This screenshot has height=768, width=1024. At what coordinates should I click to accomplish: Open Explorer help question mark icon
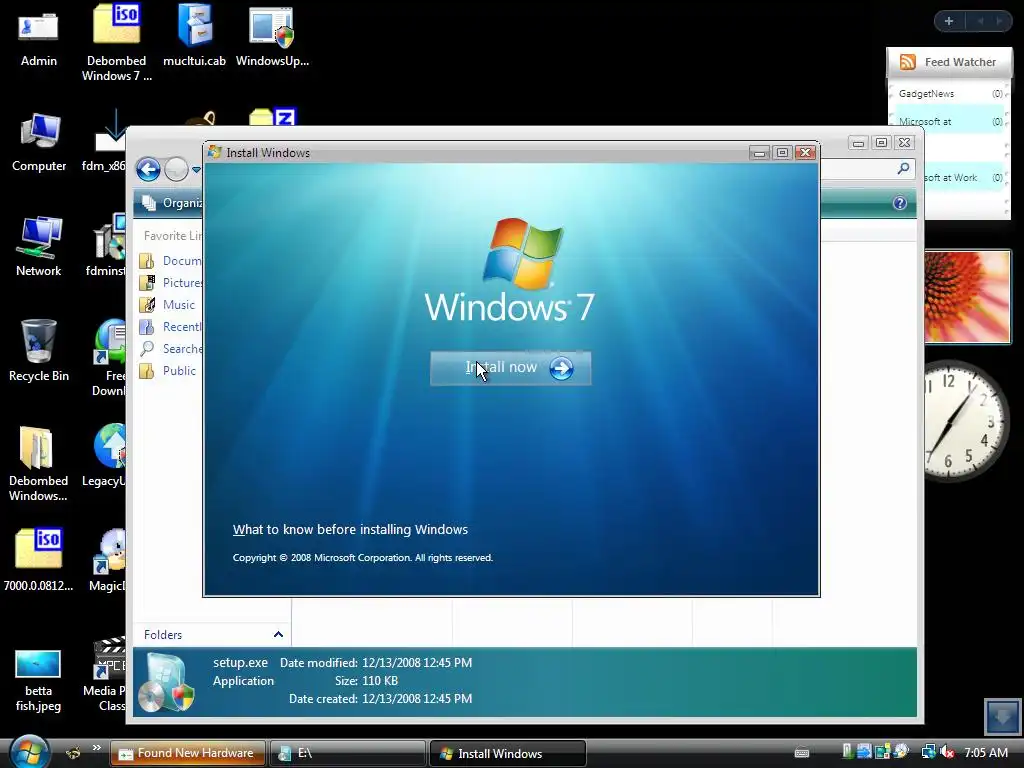[x=900, y=203]
